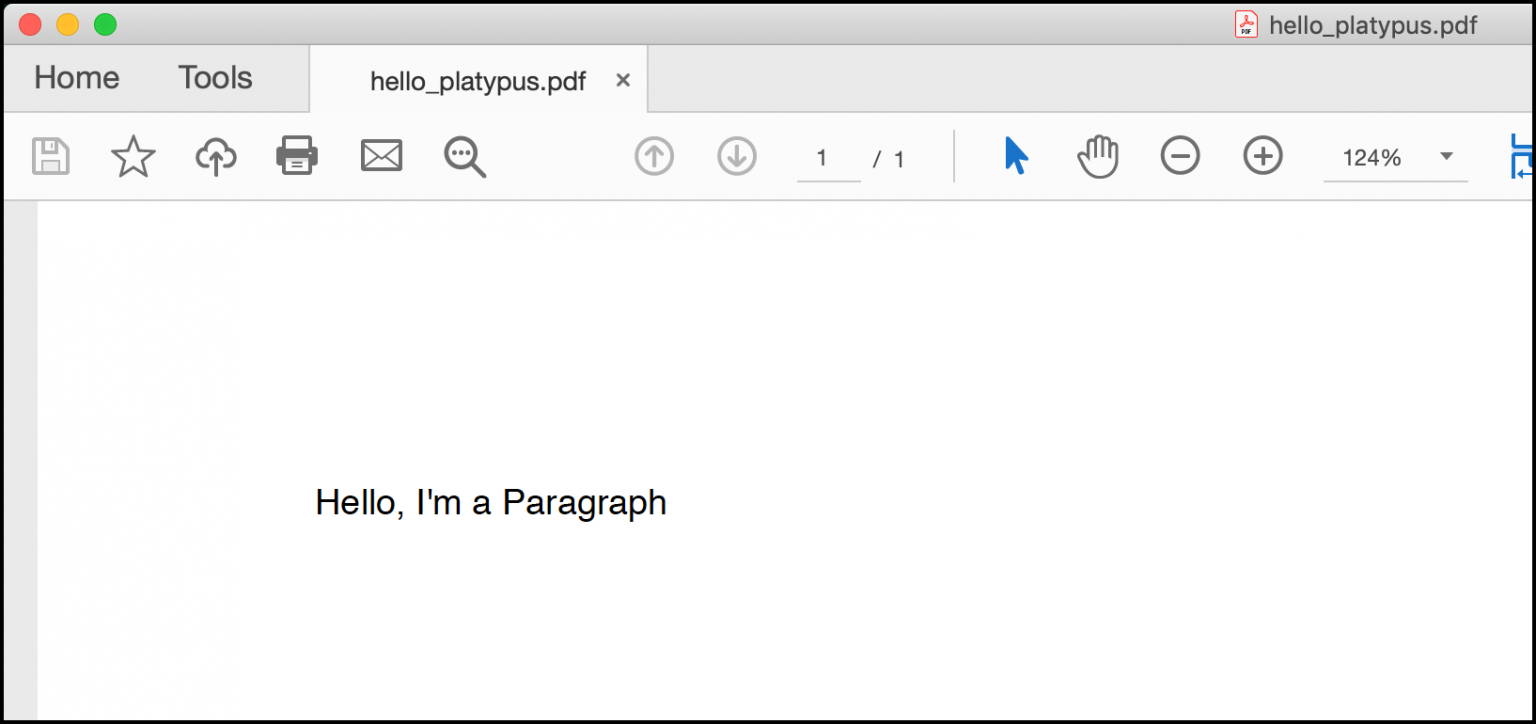Switch to the Tools tab
Image resolution: width=1536 pixels, height=724 pixels.
(x=215, y=78)
